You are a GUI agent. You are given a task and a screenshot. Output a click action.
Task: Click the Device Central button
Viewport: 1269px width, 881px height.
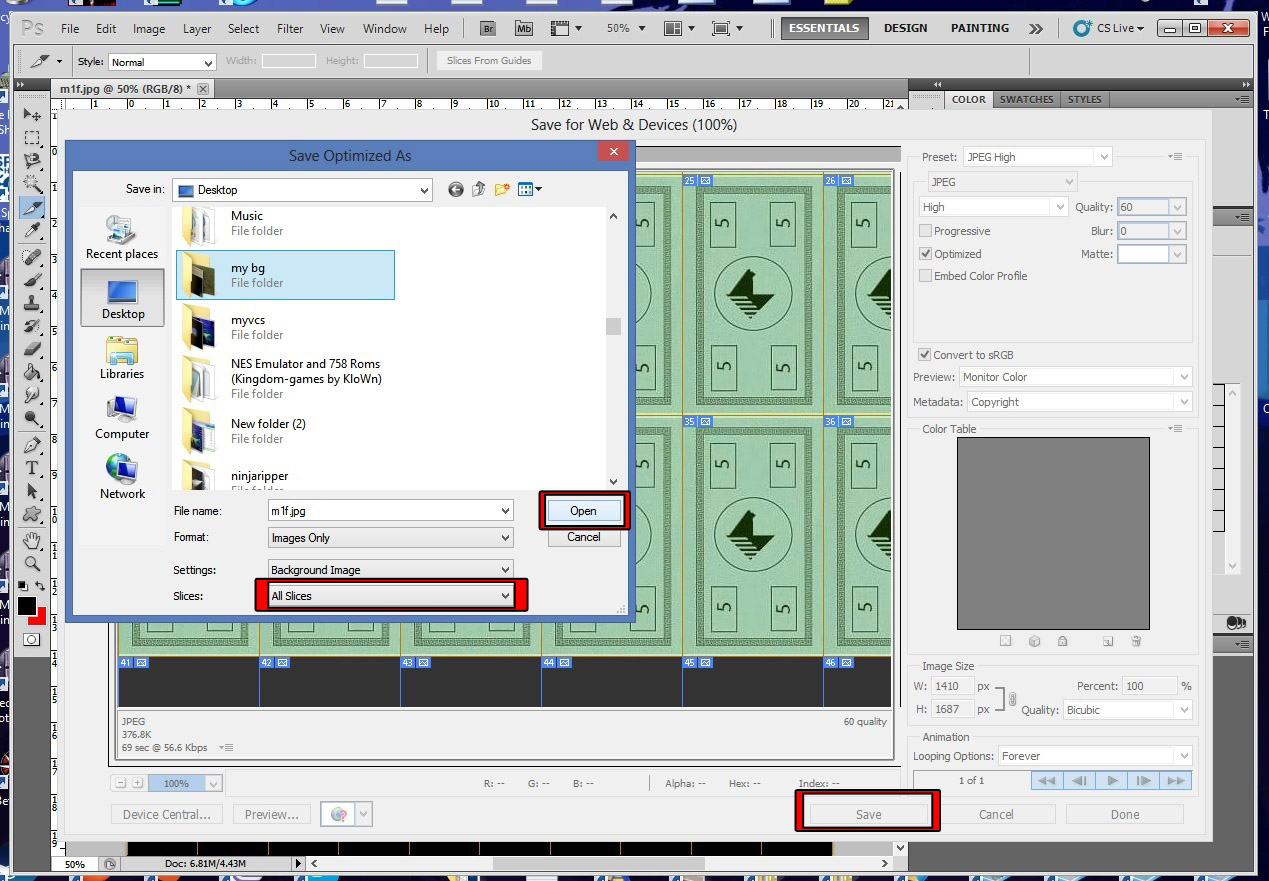tap(166, 814)
